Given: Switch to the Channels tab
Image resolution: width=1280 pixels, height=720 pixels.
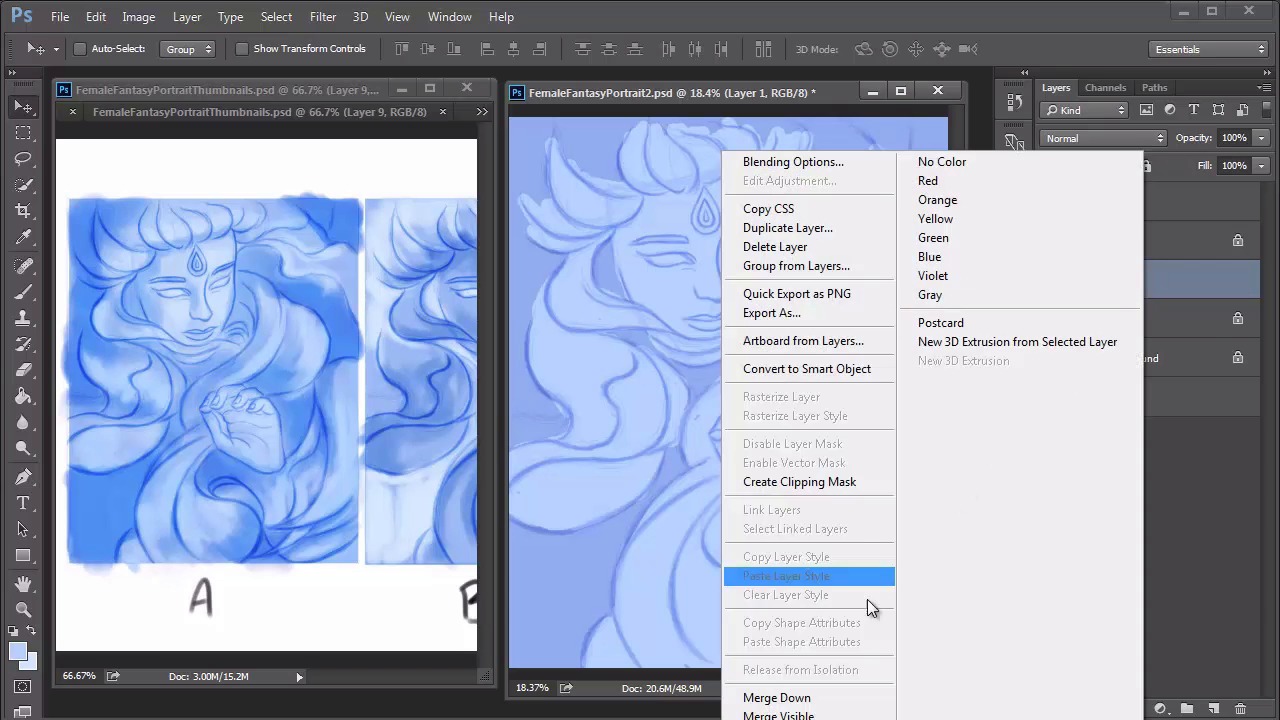Looking at the screenshot, I should 1105,88.
